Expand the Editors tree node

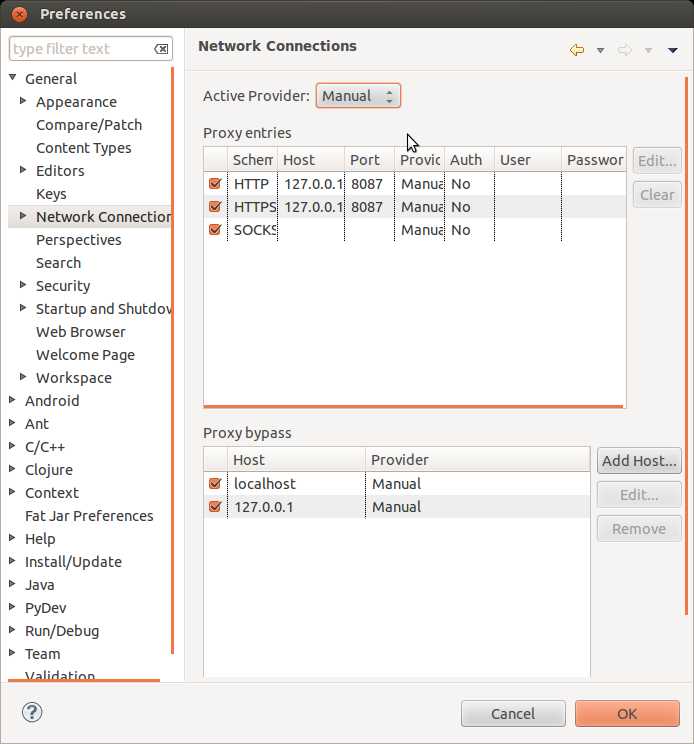pyautogui.click(x=23, y=169)
